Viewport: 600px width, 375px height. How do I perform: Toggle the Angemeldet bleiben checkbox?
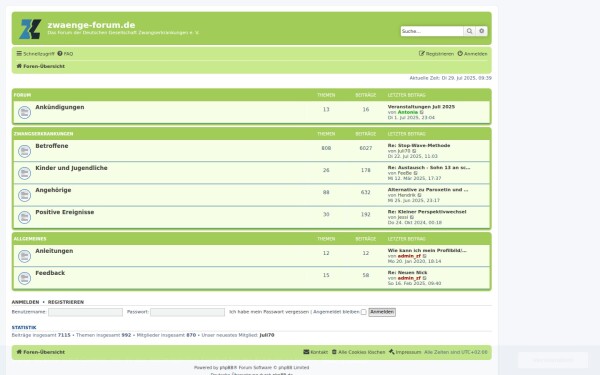(x=364, y=312)
